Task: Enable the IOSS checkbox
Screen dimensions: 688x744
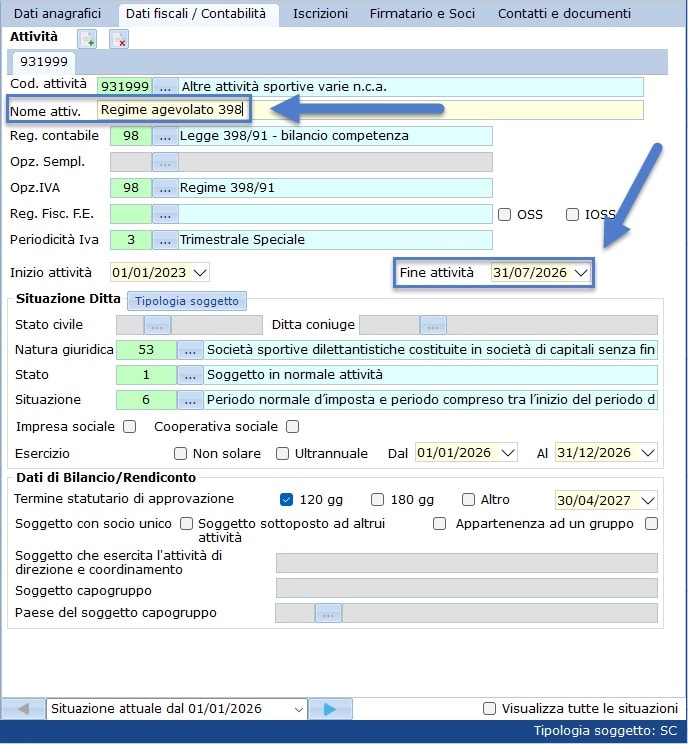Action: click(572, 214)
